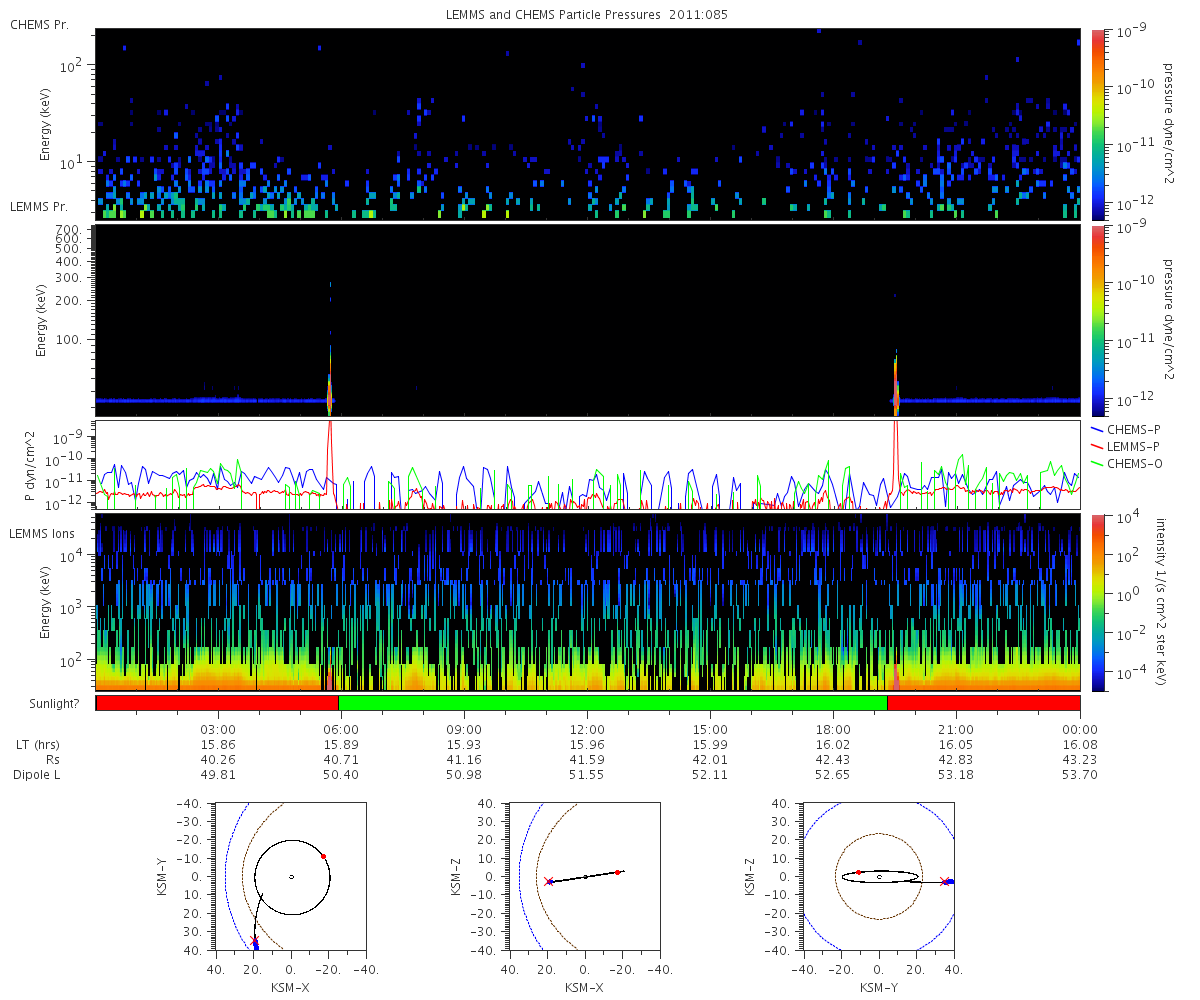This screenshot has width=1200, height=1000.
Task: Click the KSM-Y versus KSM-Z orbit plot
Action: tap(878, 876)
